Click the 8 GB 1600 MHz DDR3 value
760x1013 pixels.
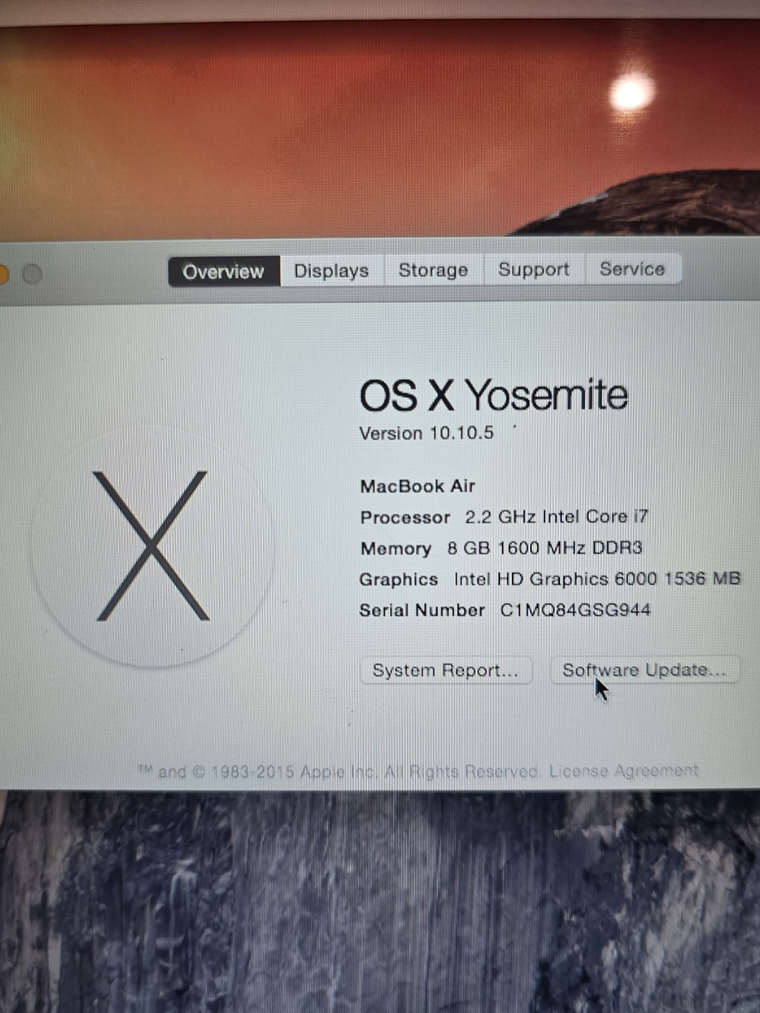pos(545,548)
